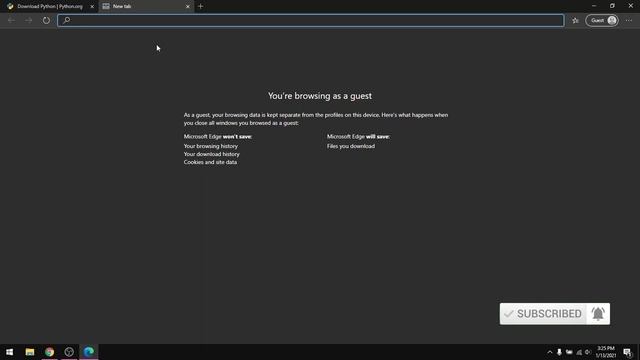Open File Explorer from taskbar
The image size is (640, 360).
29,352
